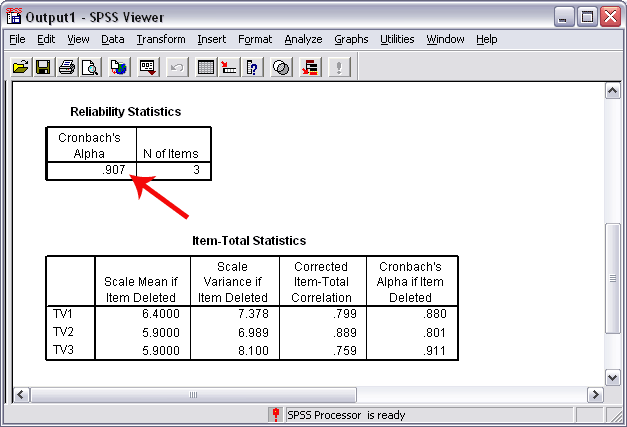The height and width of the screenshot is (427, 627).
Task: Click the Select Last Output icon
Action: [310, 67]
